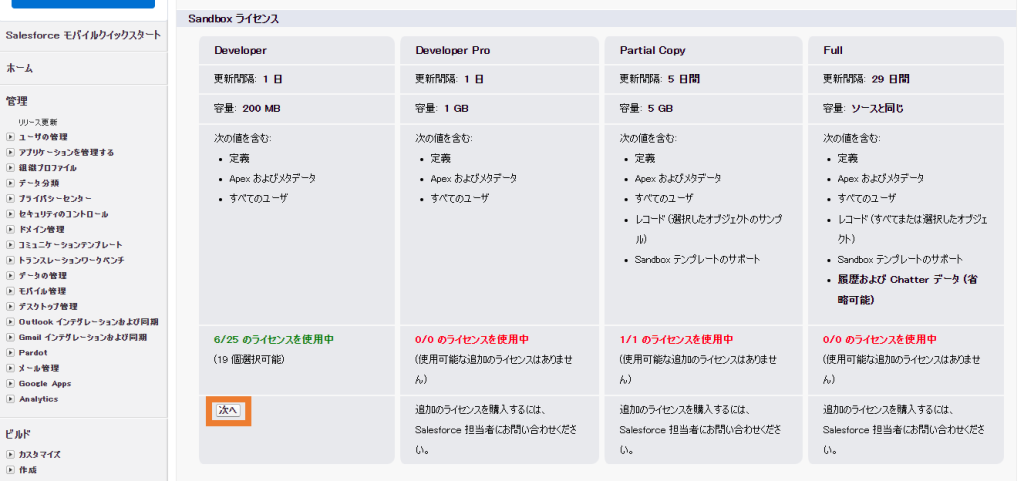Expand カスタマイズ under ビルド

(x=11, y=454)
